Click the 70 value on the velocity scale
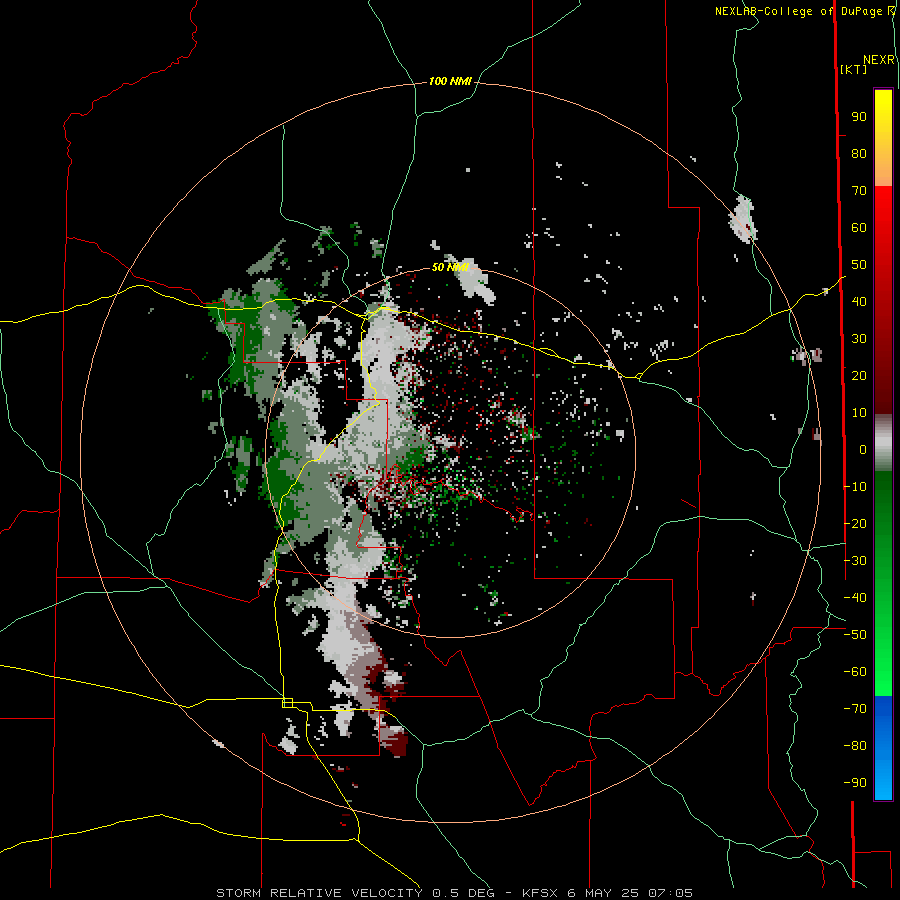 [x=859, y=191]
